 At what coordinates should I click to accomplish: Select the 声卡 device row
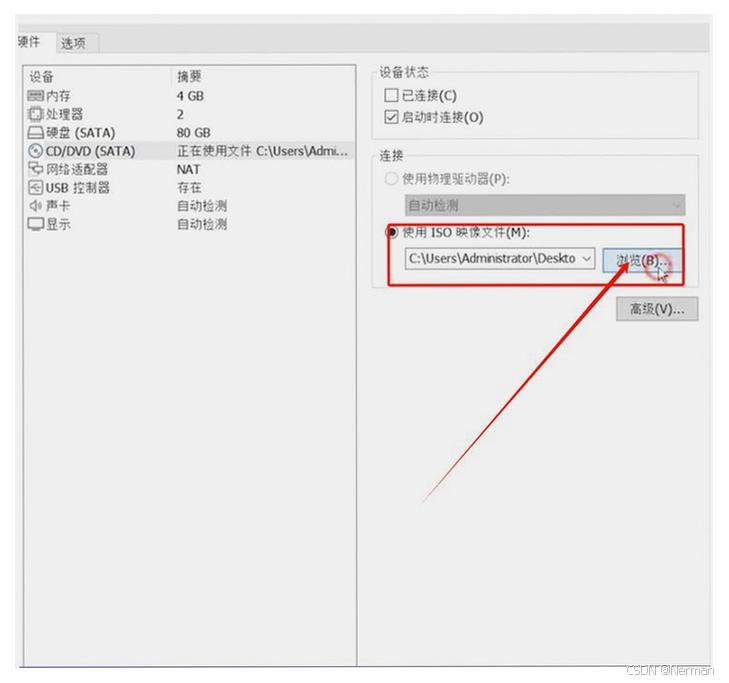point(190,206)
